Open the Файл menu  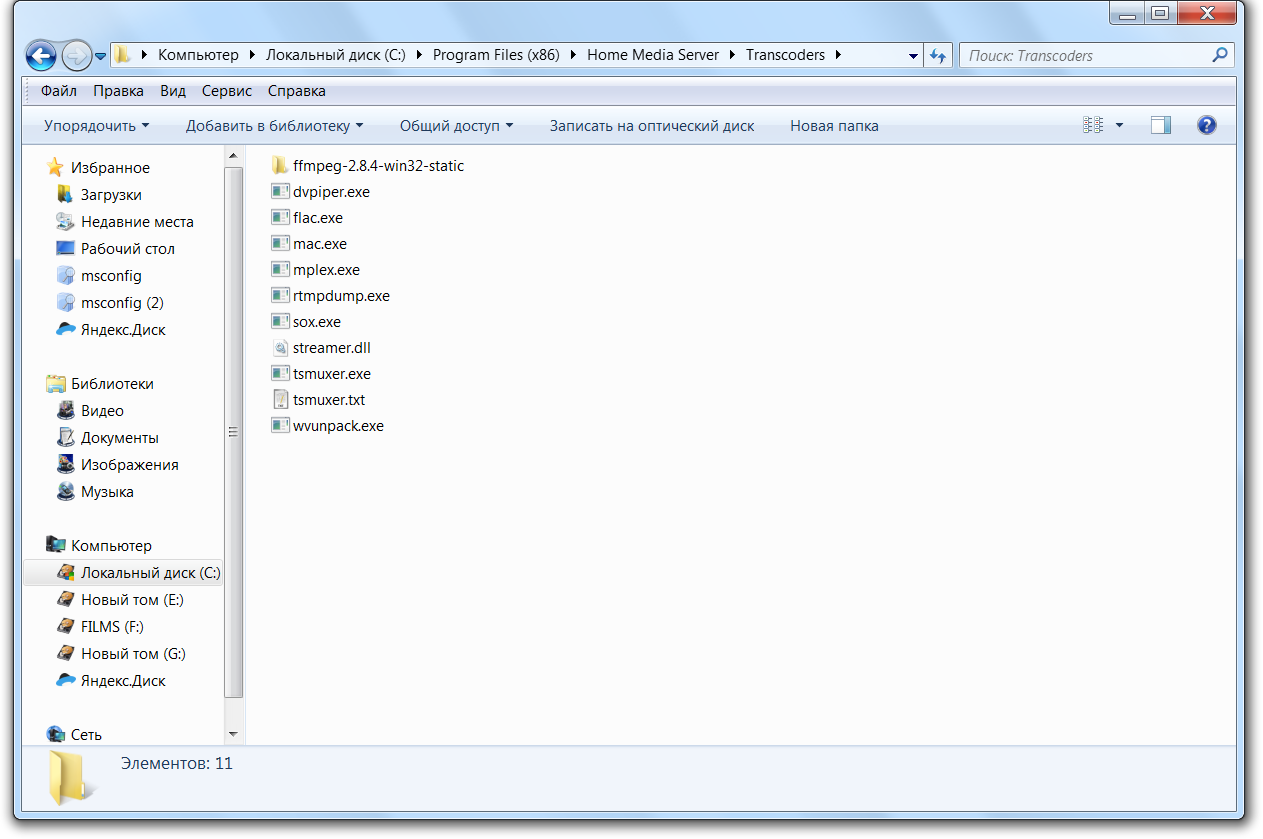click(x=59, y=91)
